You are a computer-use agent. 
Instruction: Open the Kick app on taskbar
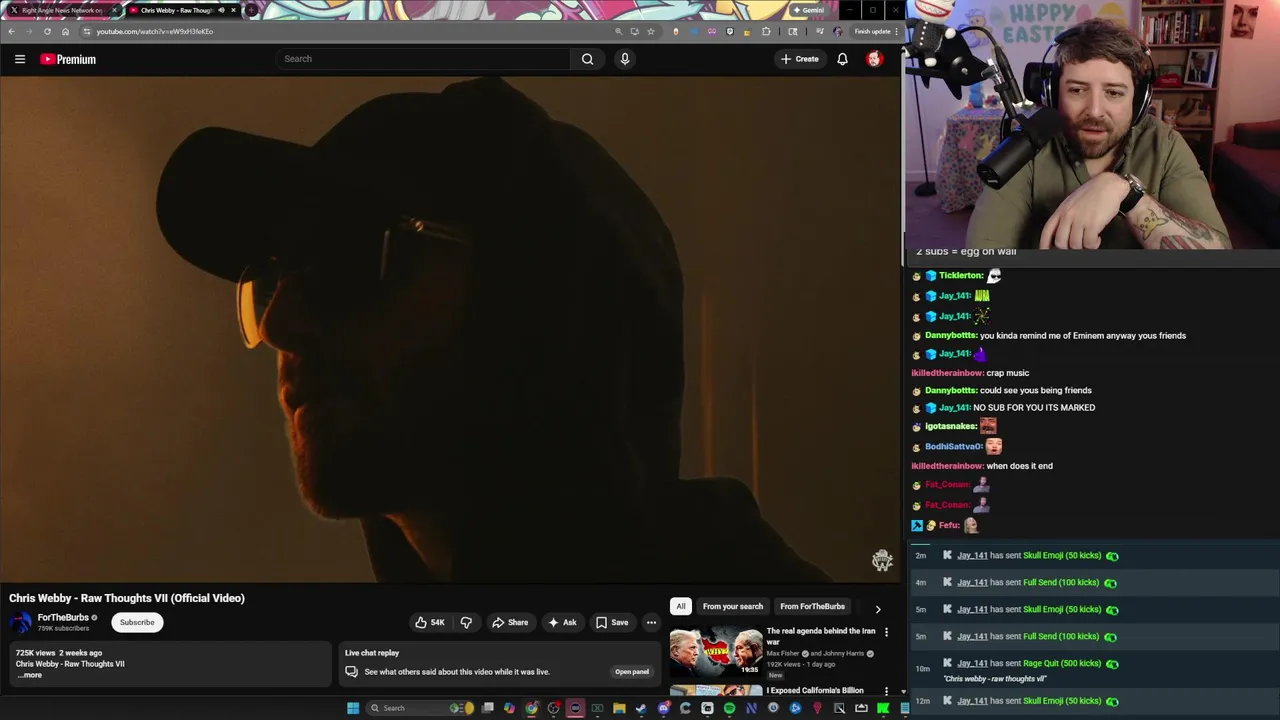tap(883, 708)
